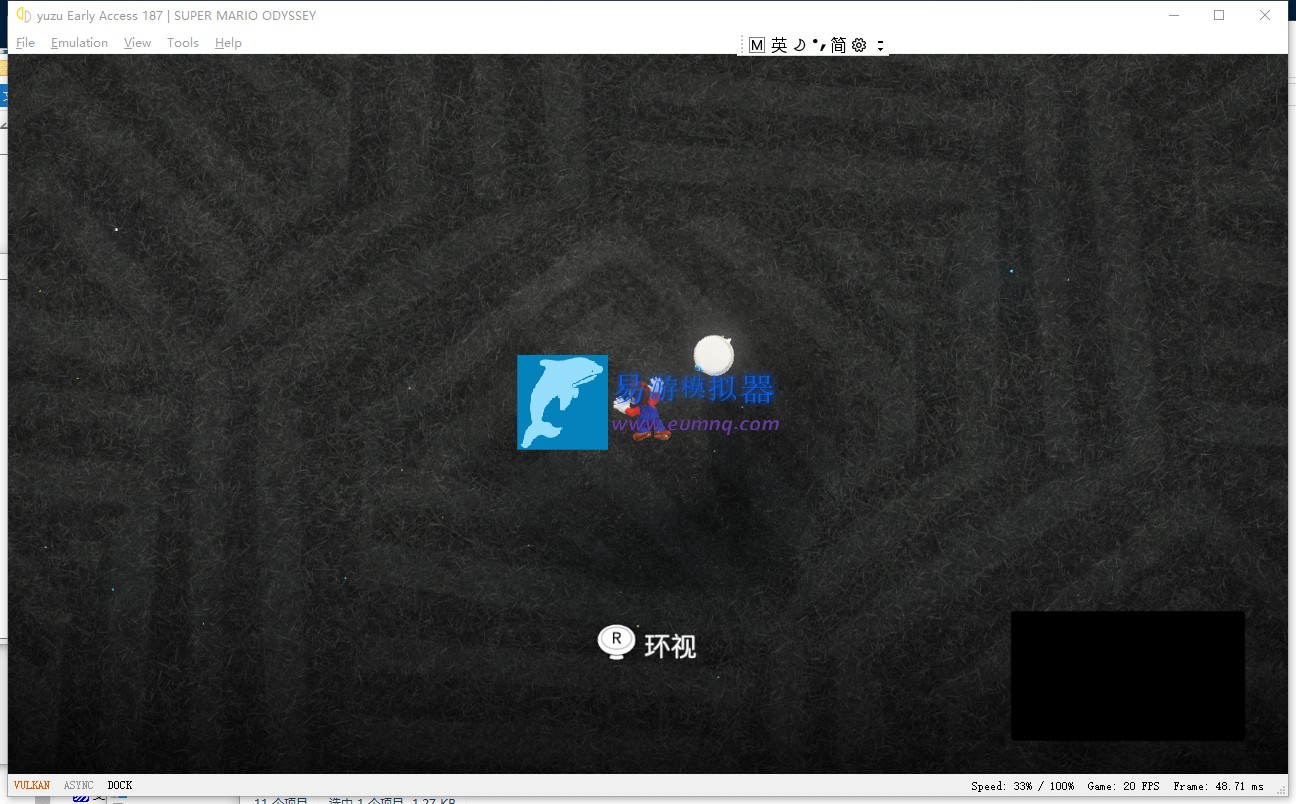Click the yuzu logo in the title bar

click(24, 15)
